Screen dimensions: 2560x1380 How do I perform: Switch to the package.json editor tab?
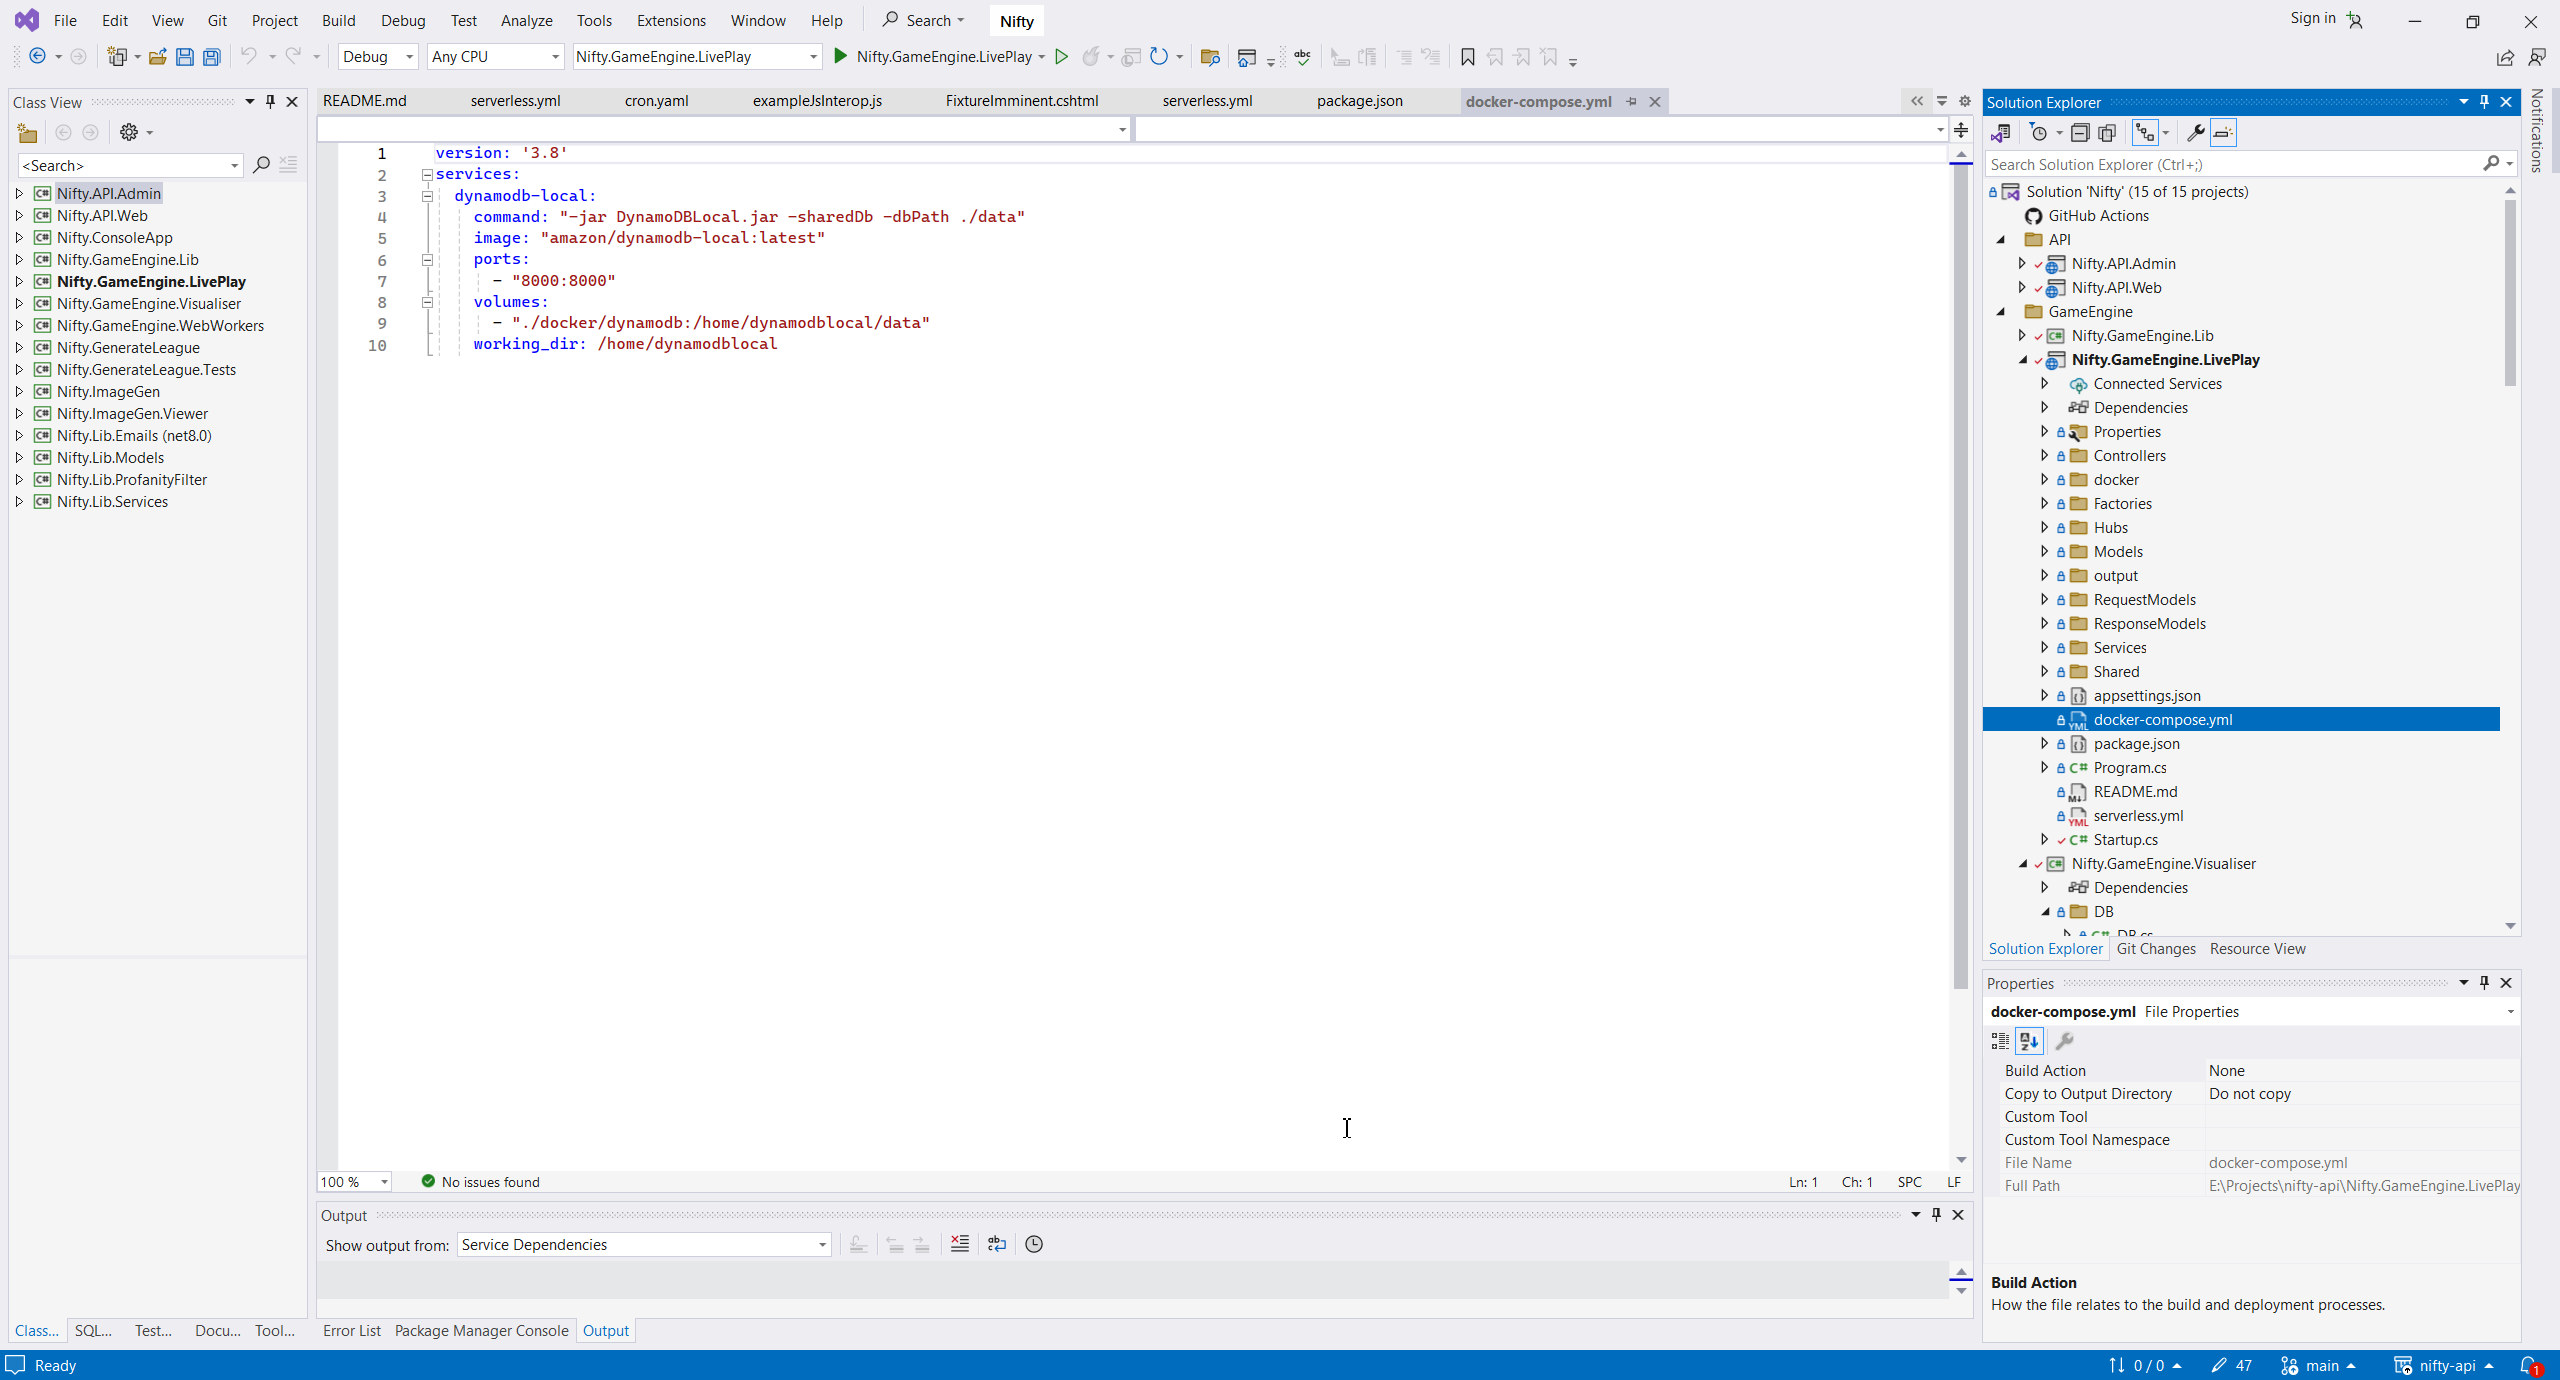click(1359, 101)
